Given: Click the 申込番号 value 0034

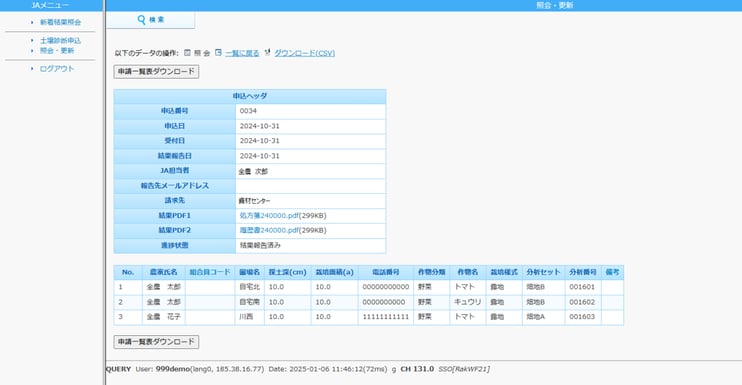Looking at the screenshot, I should point(248,111).
